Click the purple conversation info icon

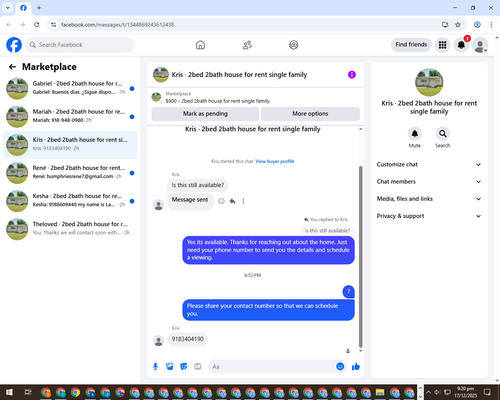352,75
